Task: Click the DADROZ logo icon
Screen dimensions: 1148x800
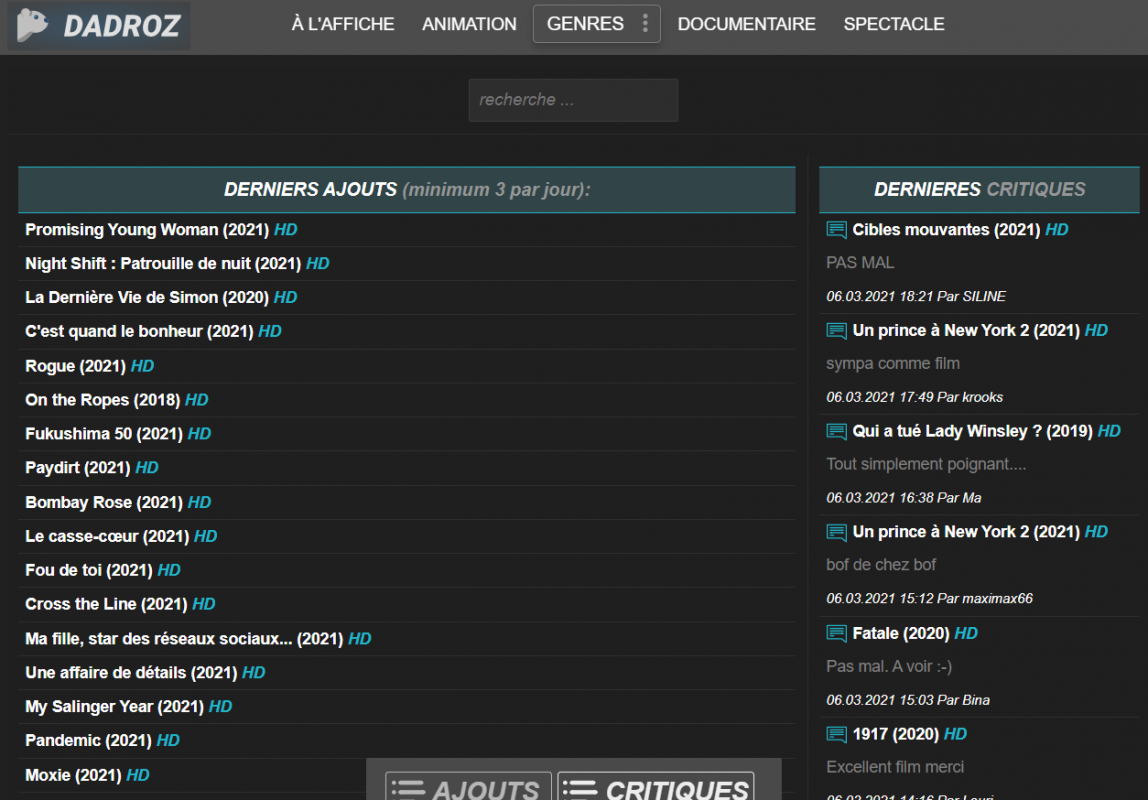Action: tap(32, 25)
